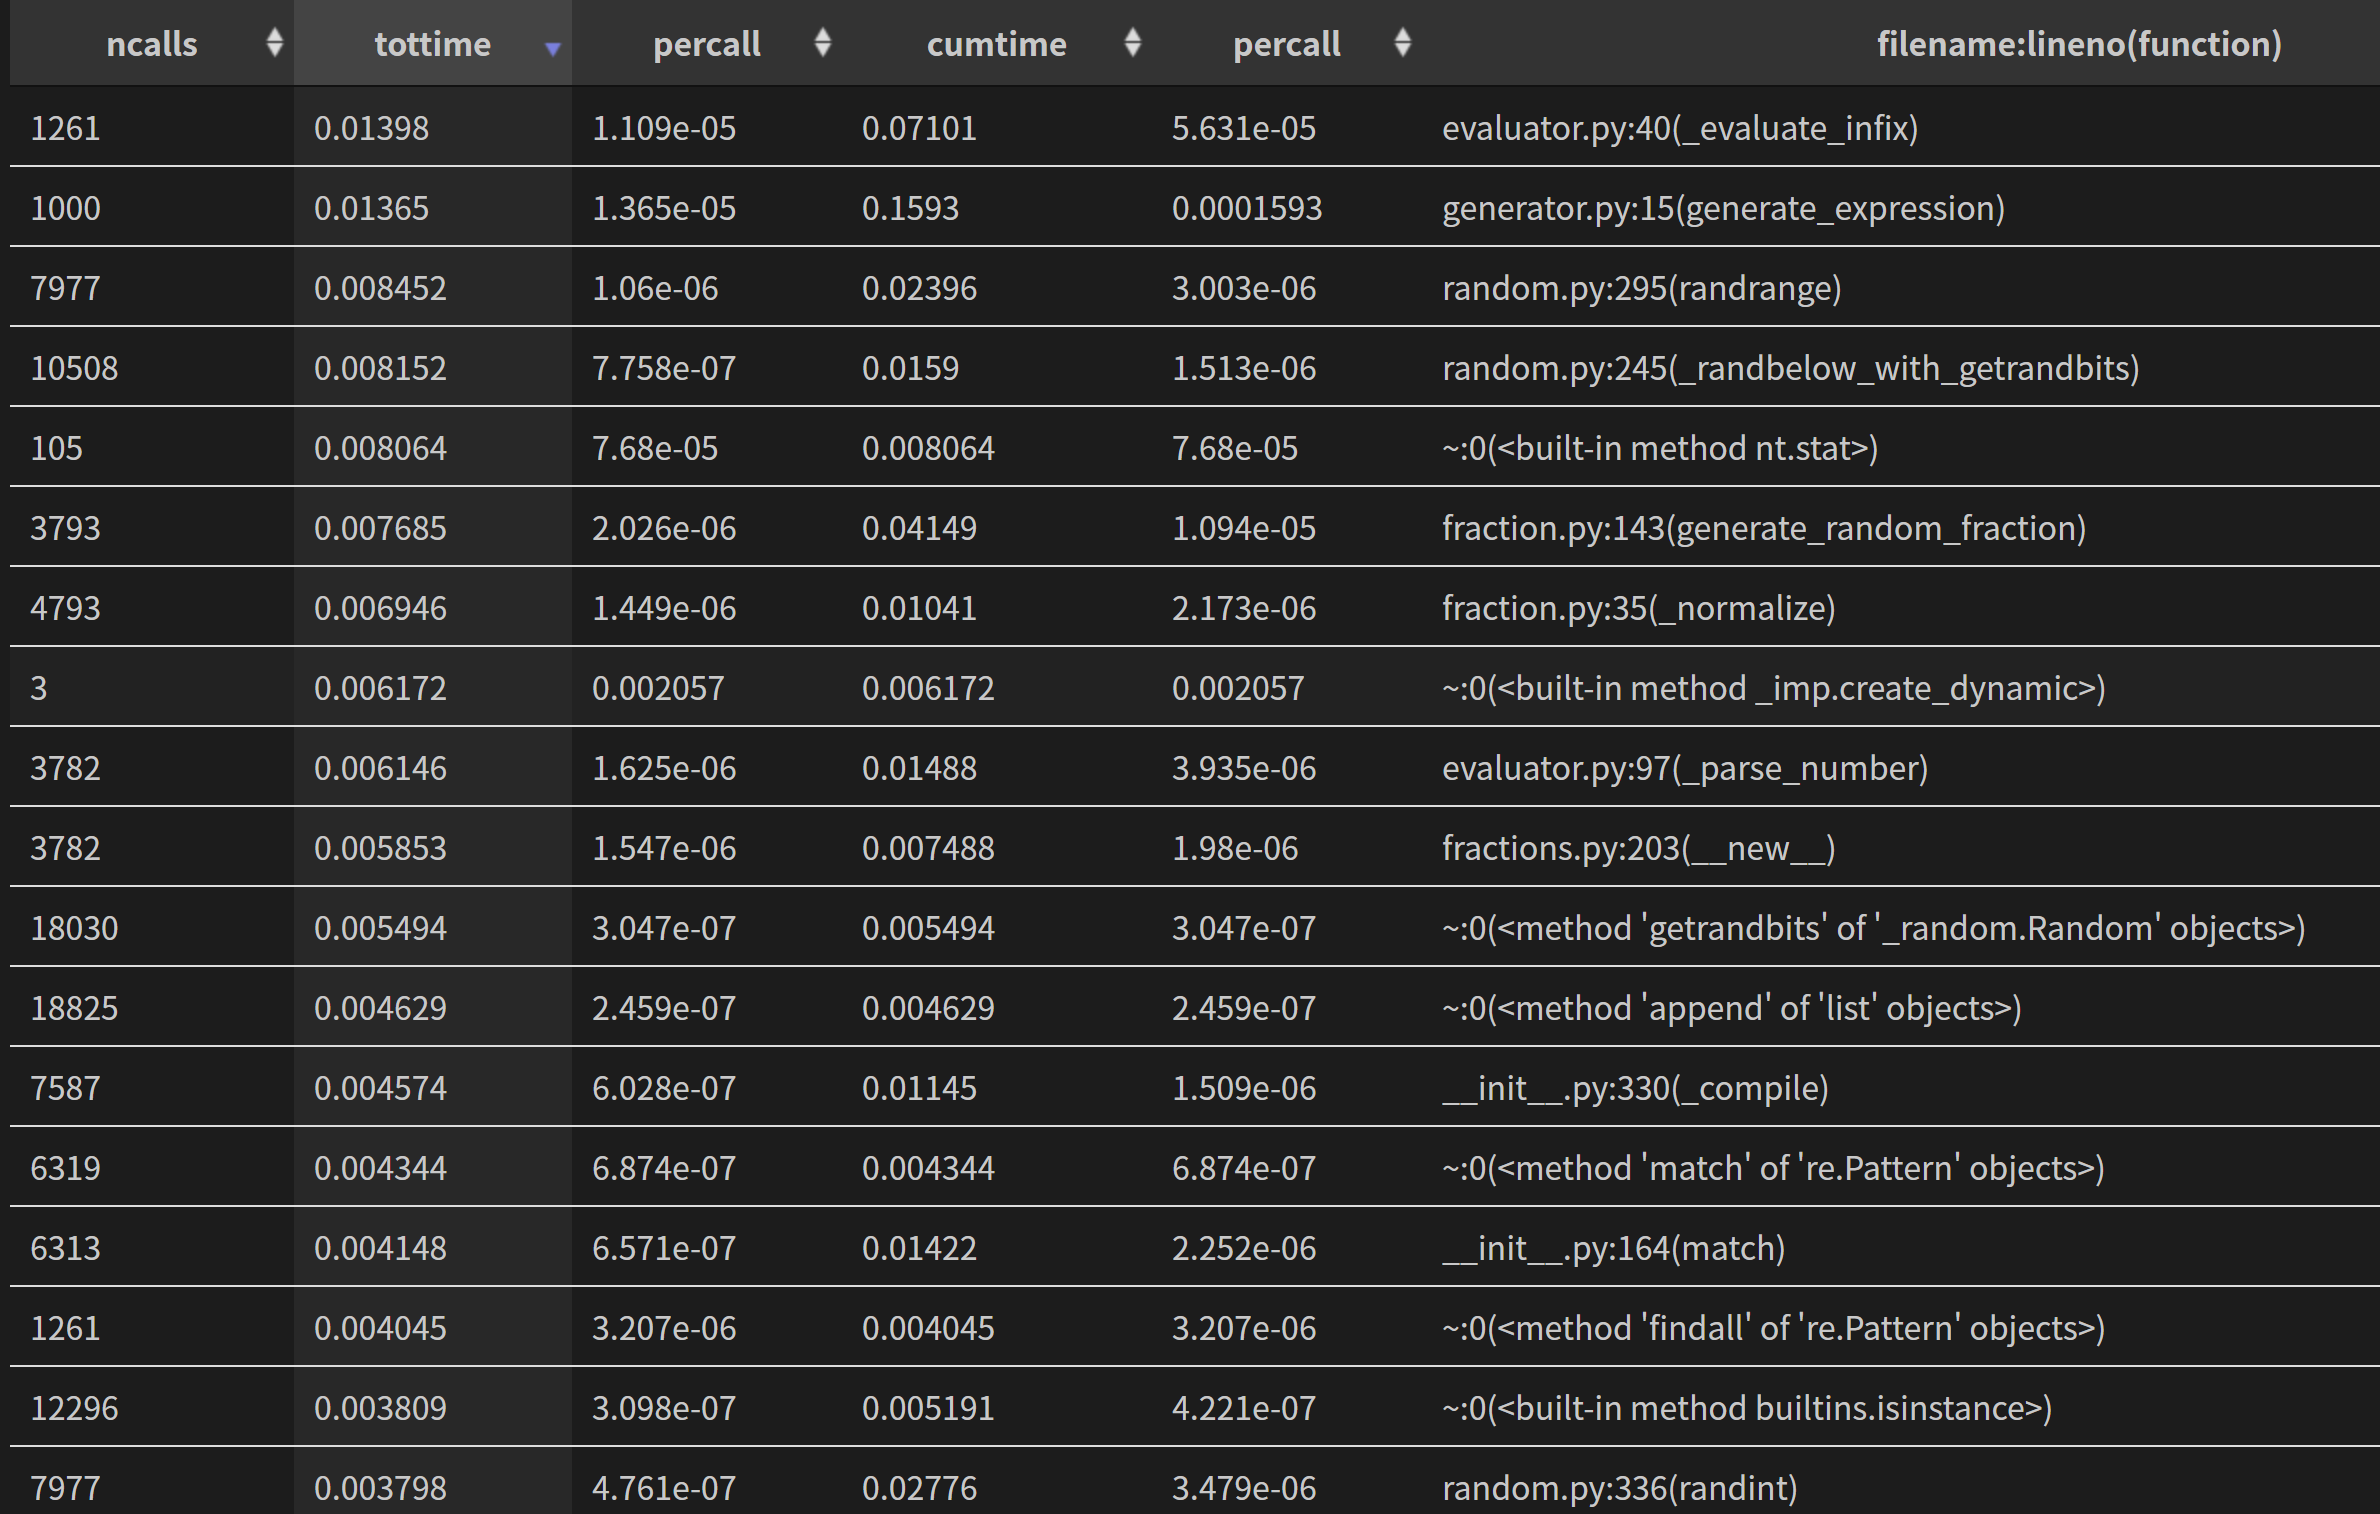Screen dimensions: 2380x1514
Task: Select the evaluator.py:40(_evaluate_infix) row
Action: [x=1679, y=128]
